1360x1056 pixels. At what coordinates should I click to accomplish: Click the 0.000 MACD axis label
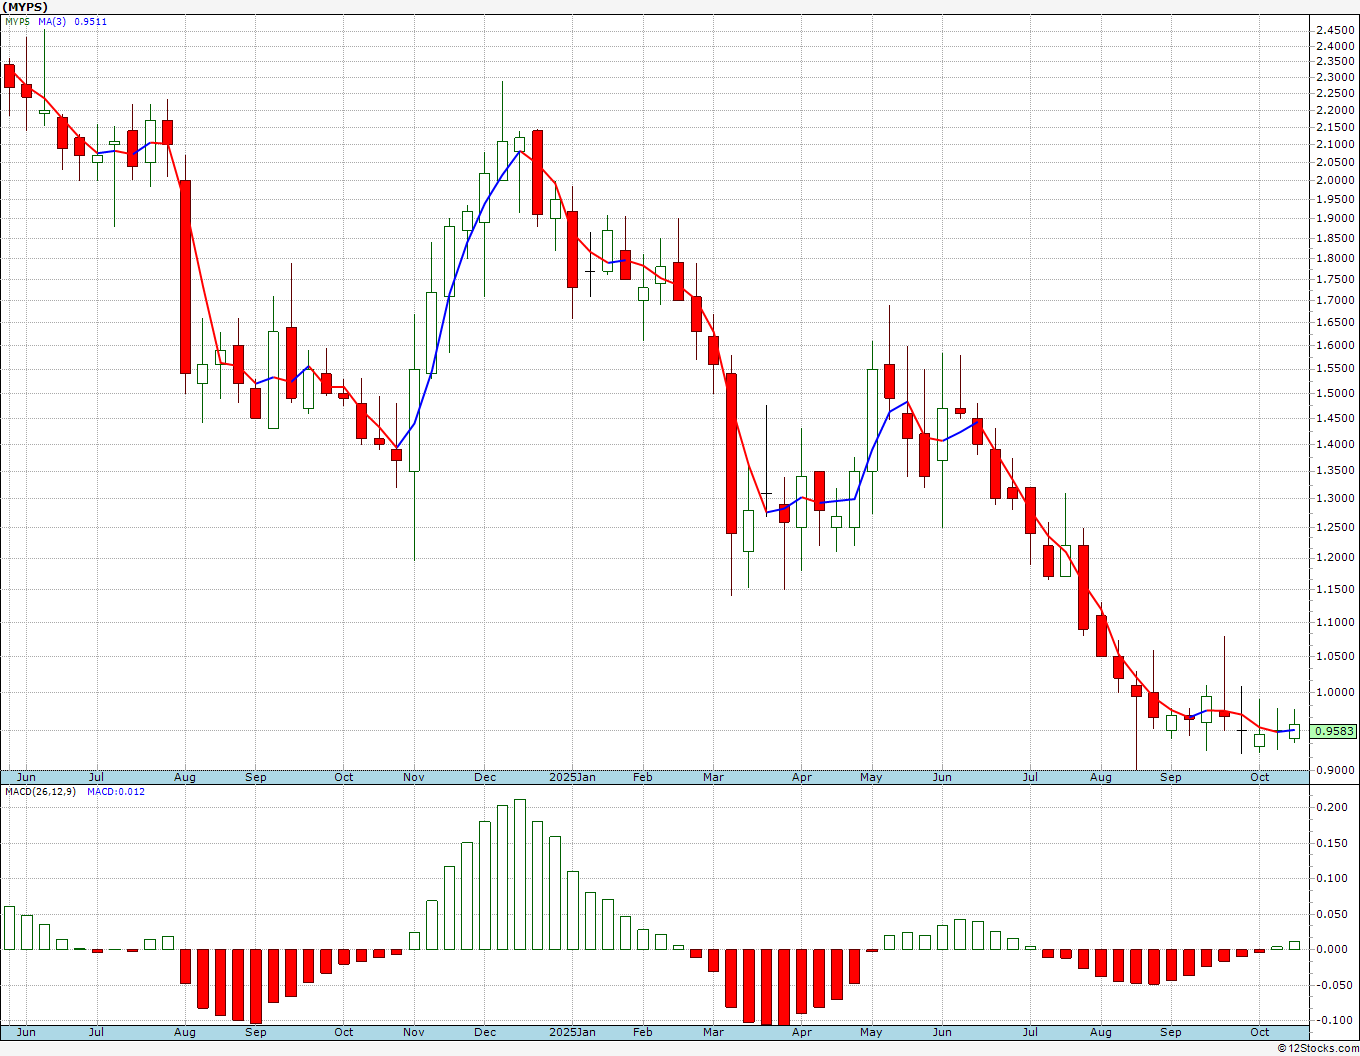[x=1331, y=949]
